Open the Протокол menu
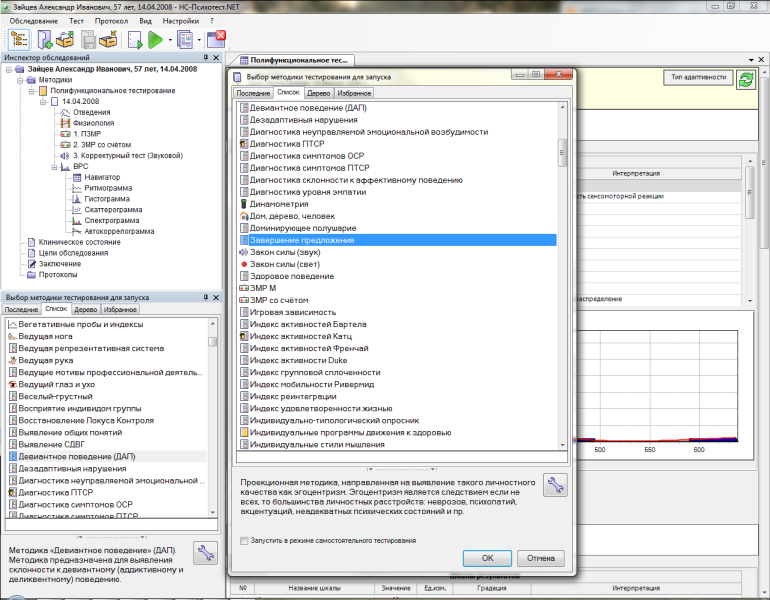Screen dimensions: 770x600 point(112,20)
